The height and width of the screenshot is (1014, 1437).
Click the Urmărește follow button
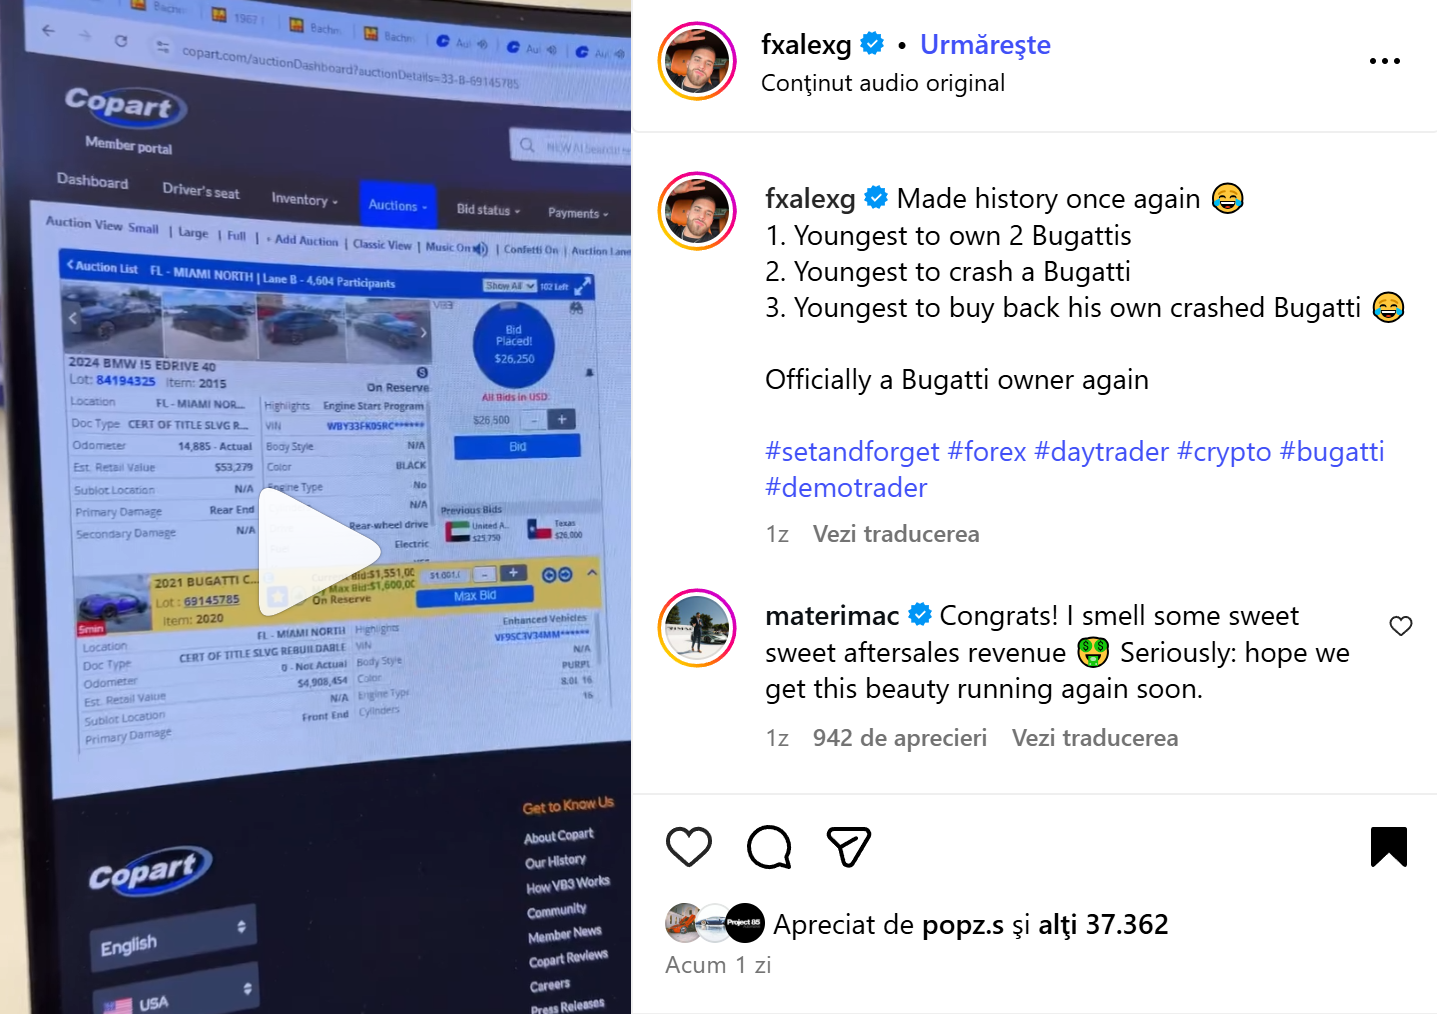[x=985, y=45]
